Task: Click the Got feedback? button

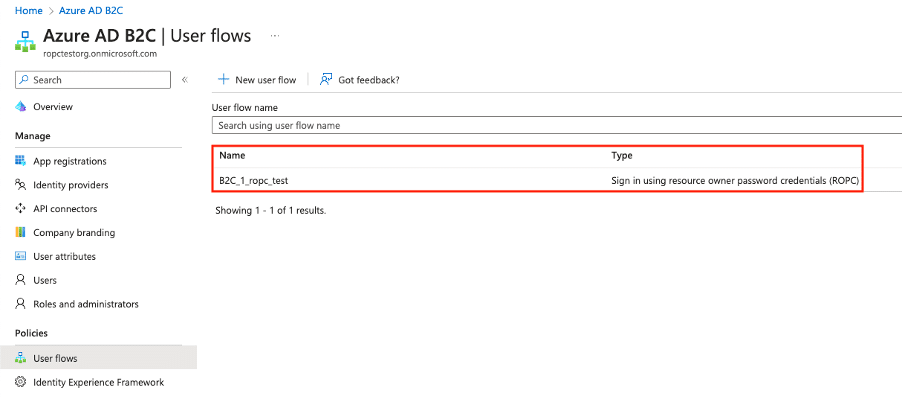Action: (360, 79)
